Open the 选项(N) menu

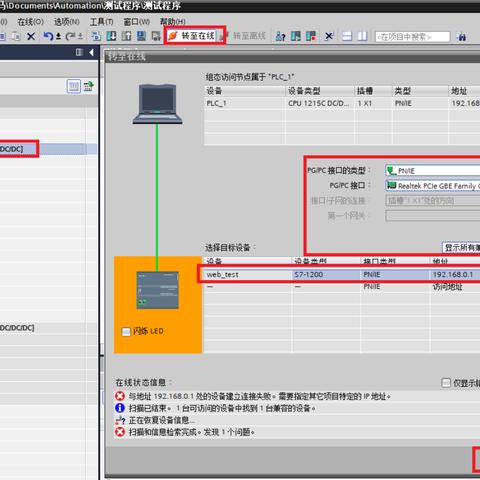(x=67, y=22)
